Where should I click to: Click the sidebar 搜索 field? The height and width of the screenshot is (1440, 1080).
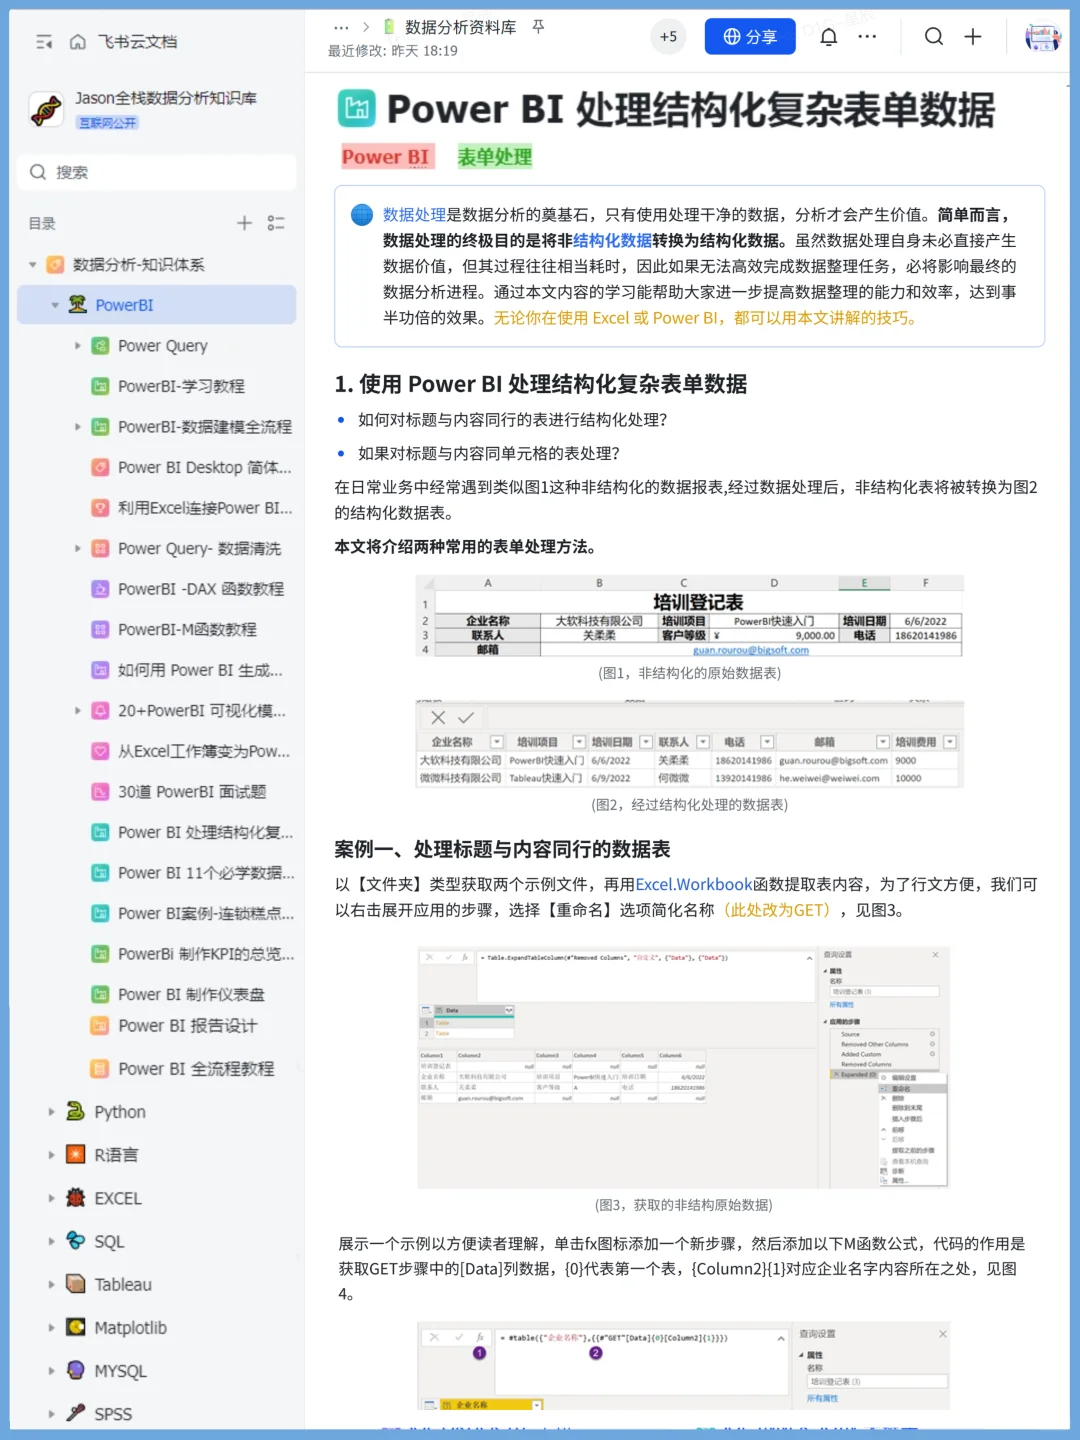click(157, 172)
